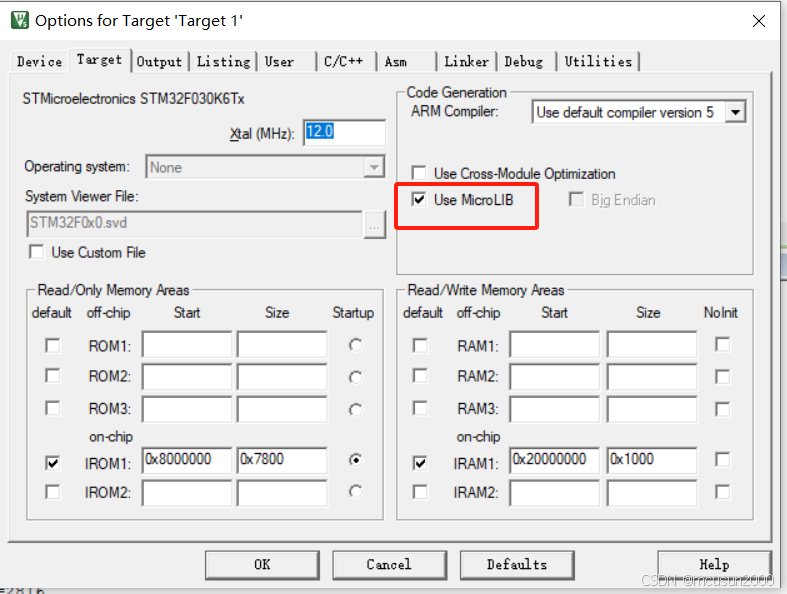Screen dimensions: 787x594
Task: Check the ROM2 default checkbox
Action: point(53,376)
